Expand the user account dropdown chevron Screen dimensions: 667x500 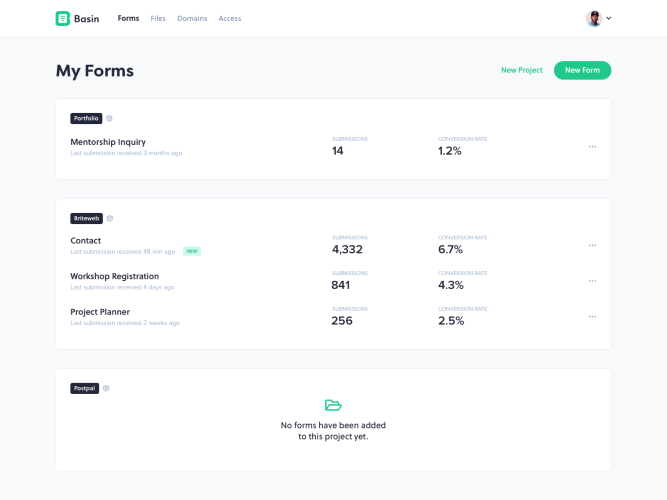(x=609, y=18)
